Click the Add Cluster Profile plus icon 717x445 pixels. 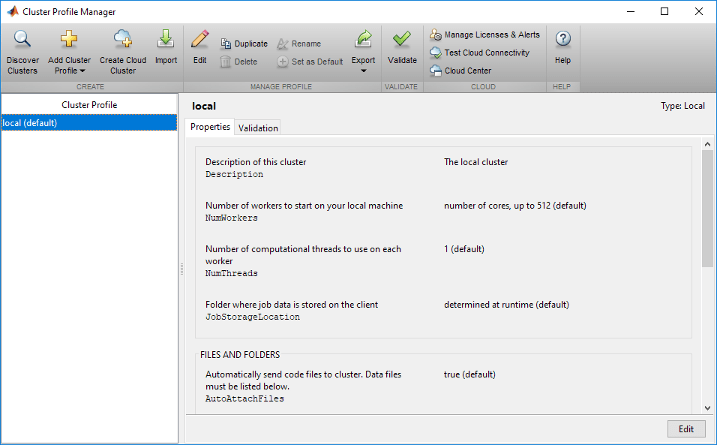[69, 39]
